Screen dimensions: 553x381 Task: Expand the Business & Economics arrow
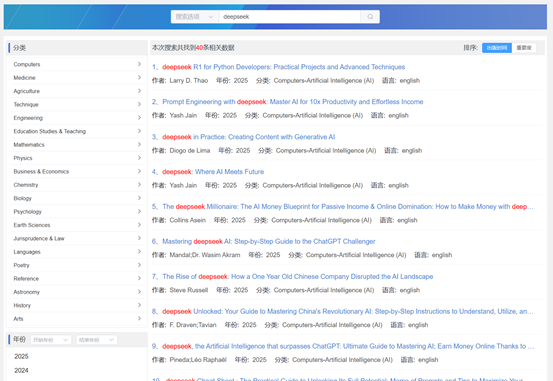[x=139, y=171]
